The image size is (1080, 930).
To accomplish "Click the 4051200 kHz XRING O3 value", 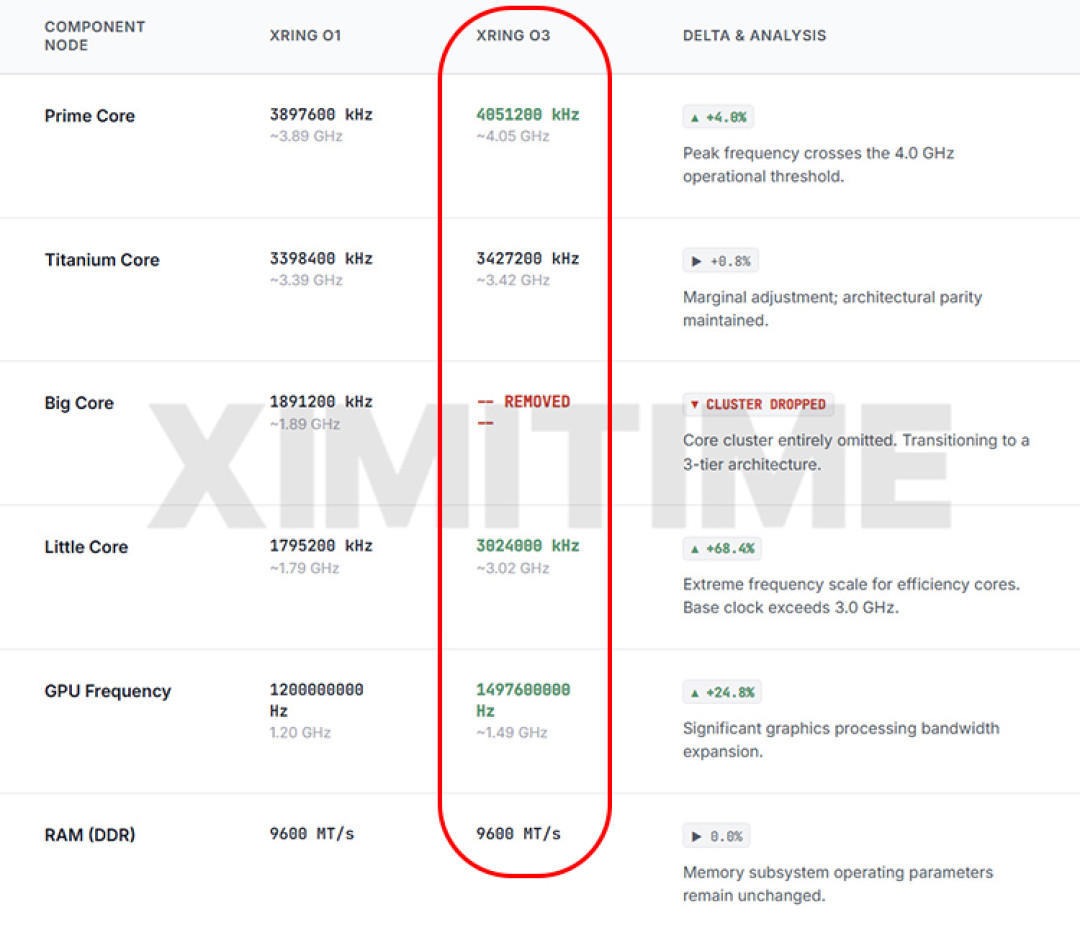I will point(528,114).
